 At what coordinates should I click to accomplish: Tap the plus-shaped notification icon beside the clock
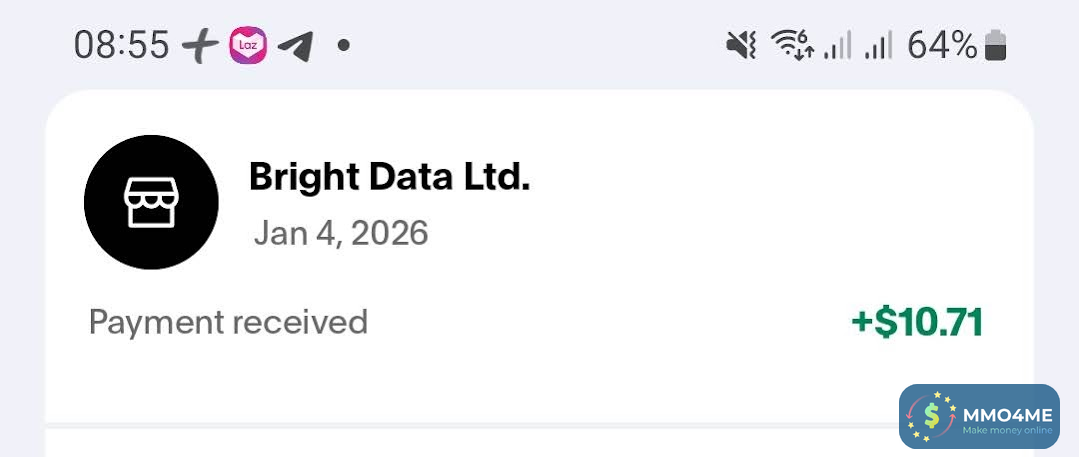201,45
